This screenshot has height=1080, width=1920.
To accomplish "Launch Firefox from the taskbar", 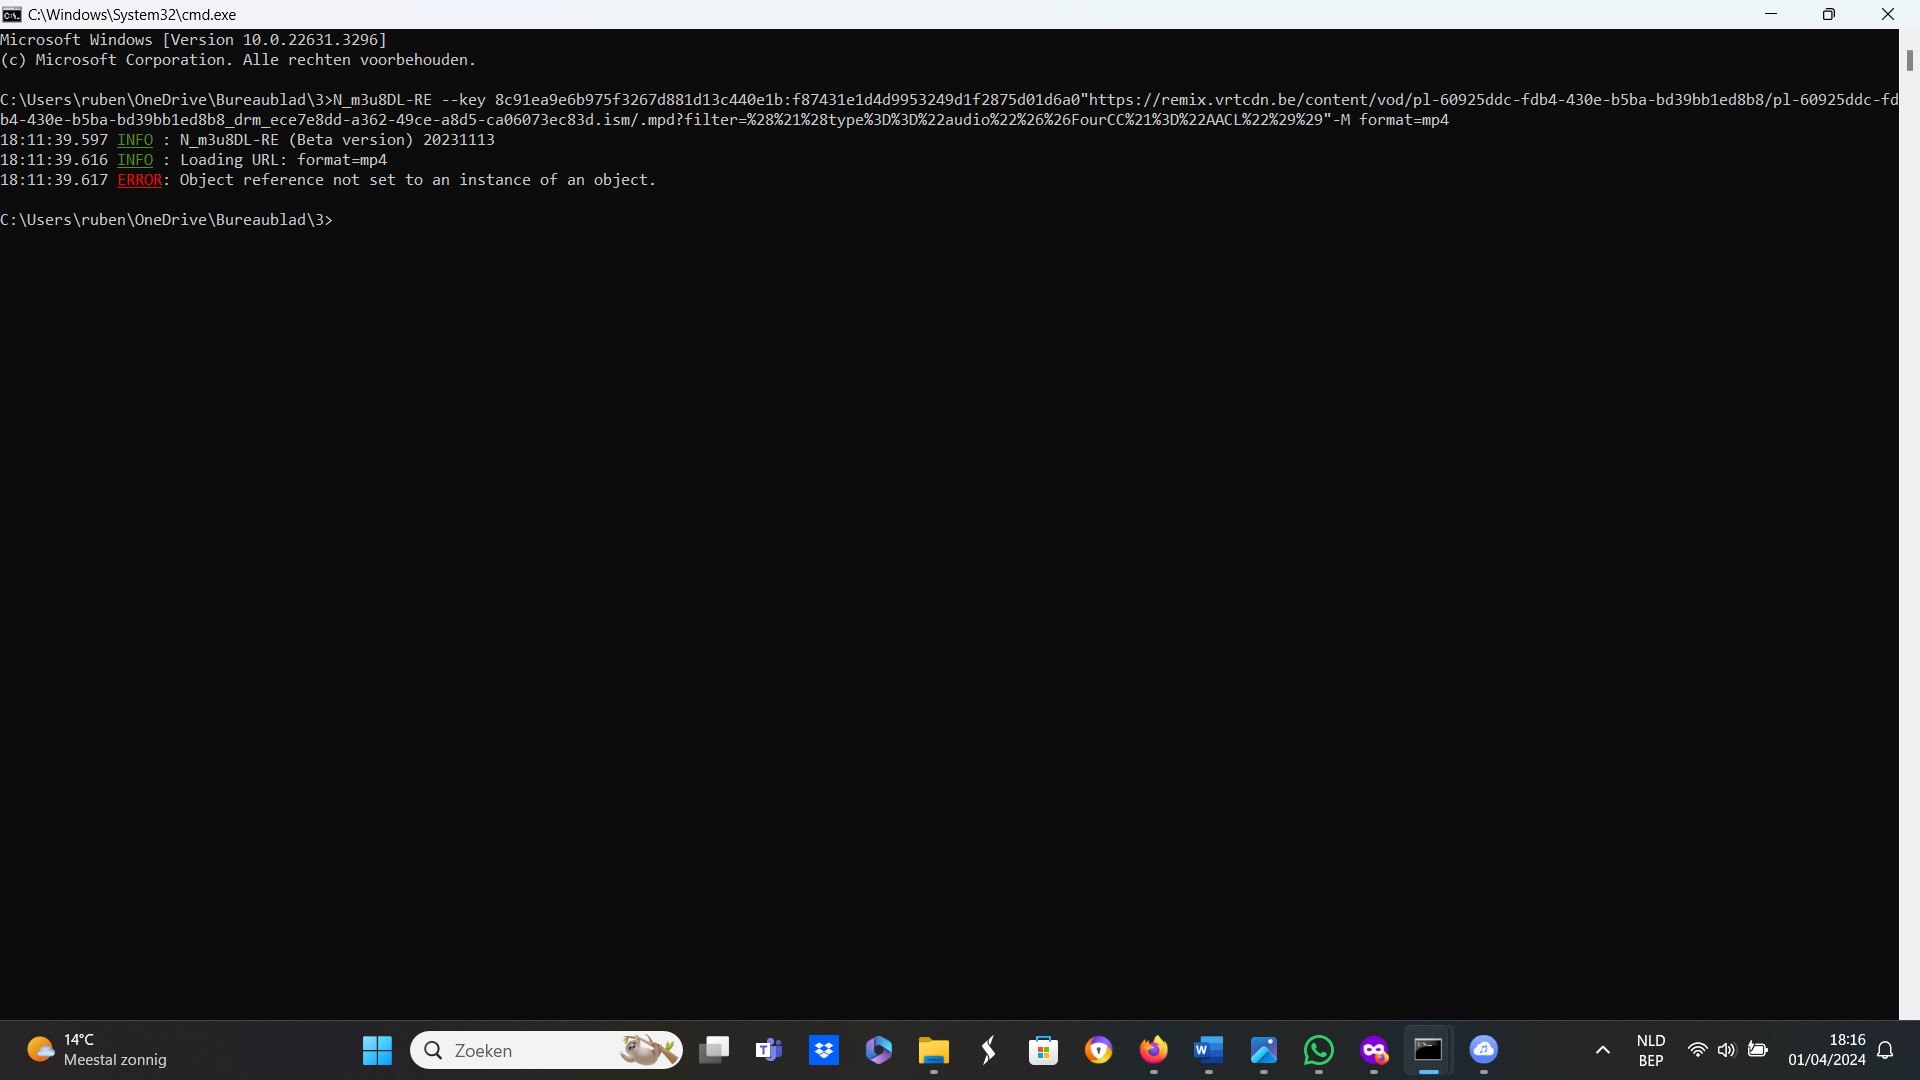I will pos(1154,1050).
